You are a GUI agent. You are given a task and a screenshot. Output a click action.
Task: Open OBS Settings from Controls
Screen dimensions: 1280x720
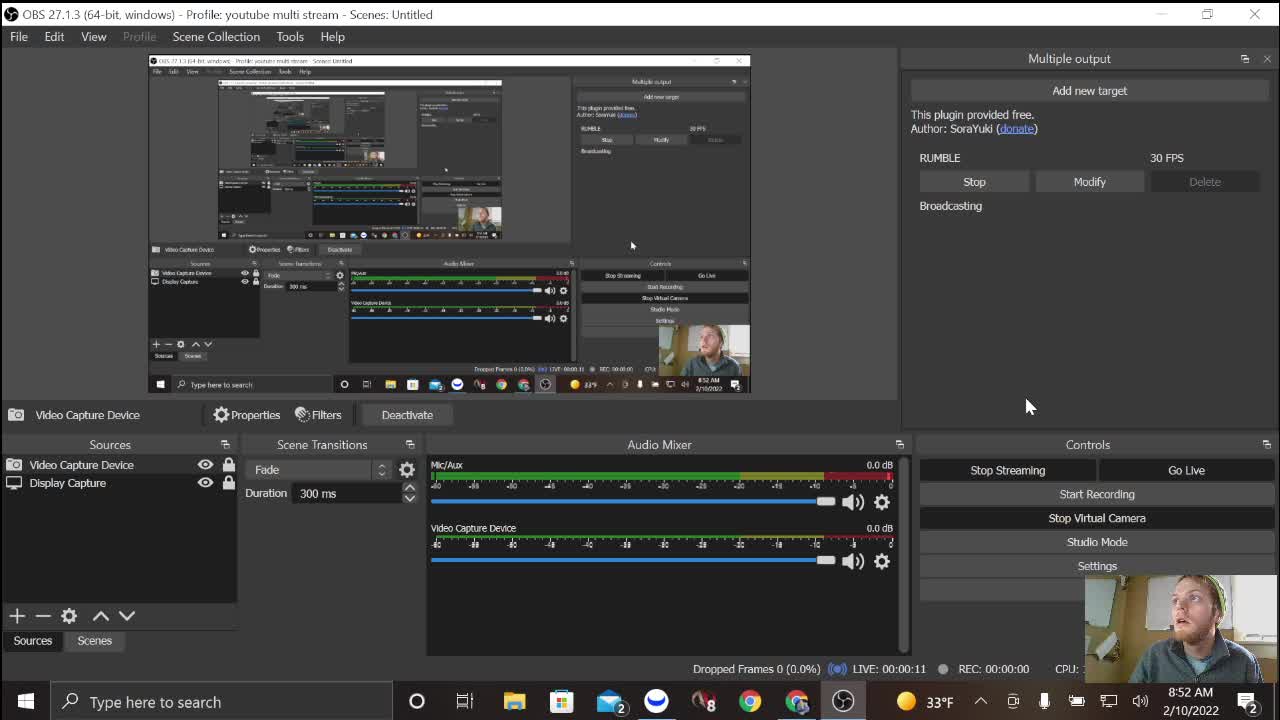[x=1097, y=566]
